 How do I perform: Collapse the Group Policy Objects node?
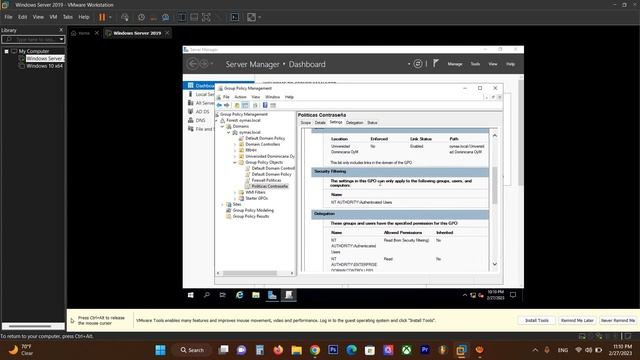[235, 162]
